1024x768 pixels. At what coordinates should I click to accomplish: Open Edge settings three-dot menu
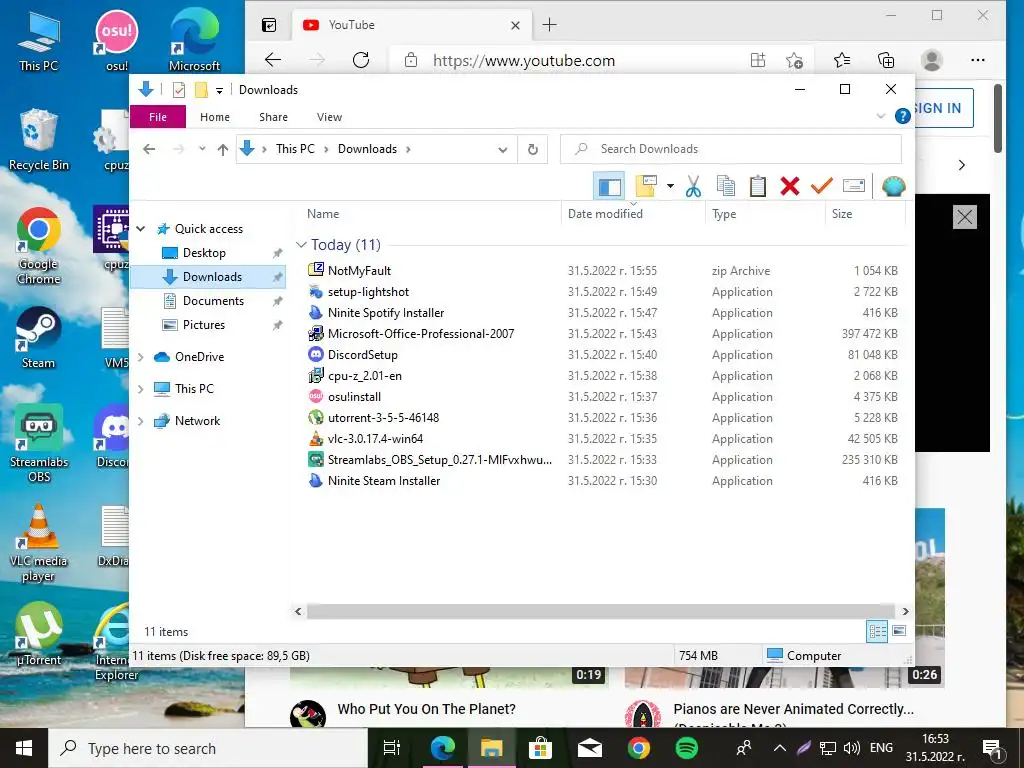pyautogui.click(x=978, y=60)
